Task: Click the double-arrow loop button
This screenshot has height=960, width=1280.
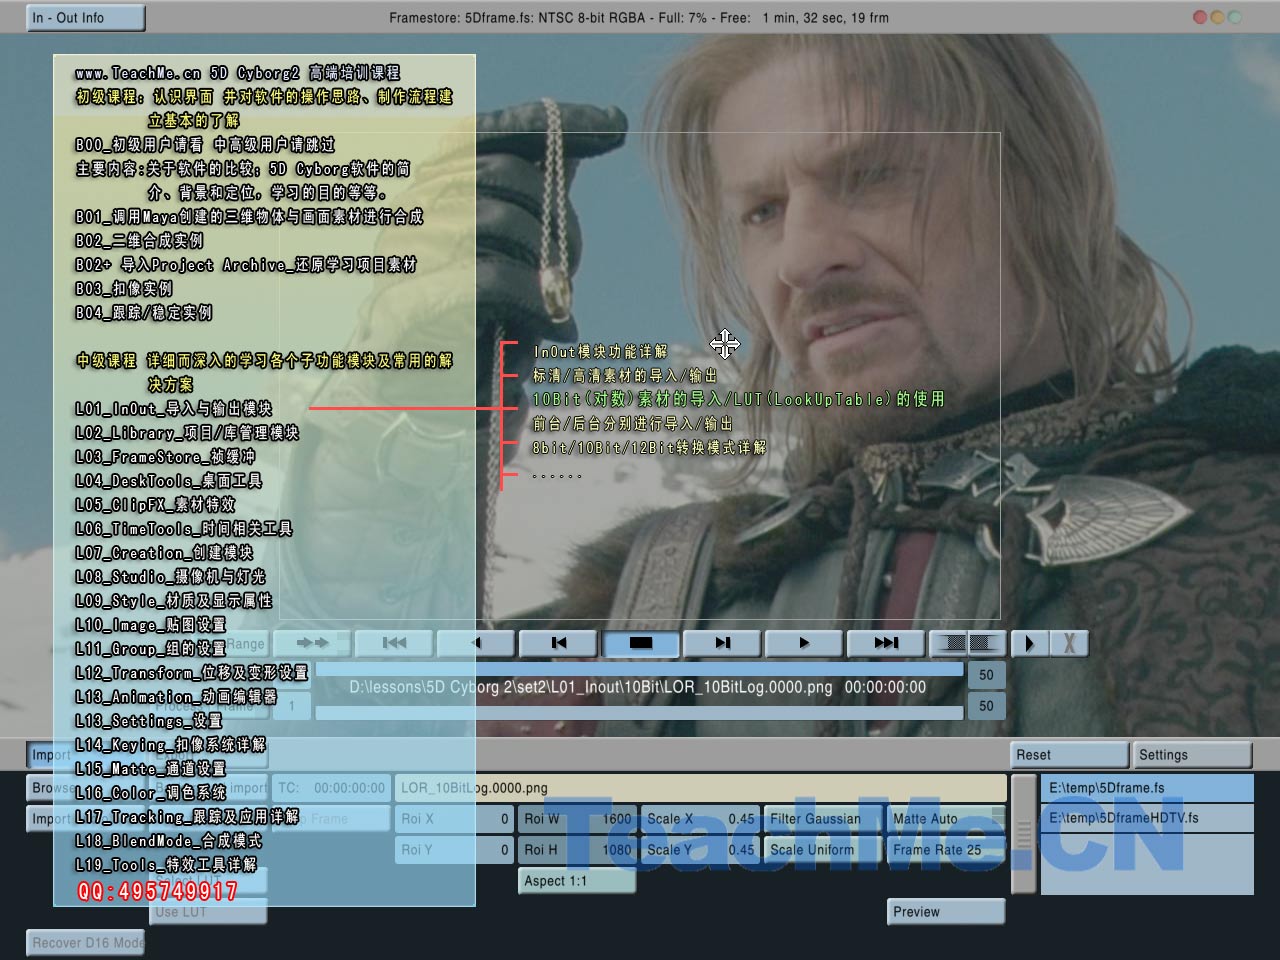Action: point(313,643)
